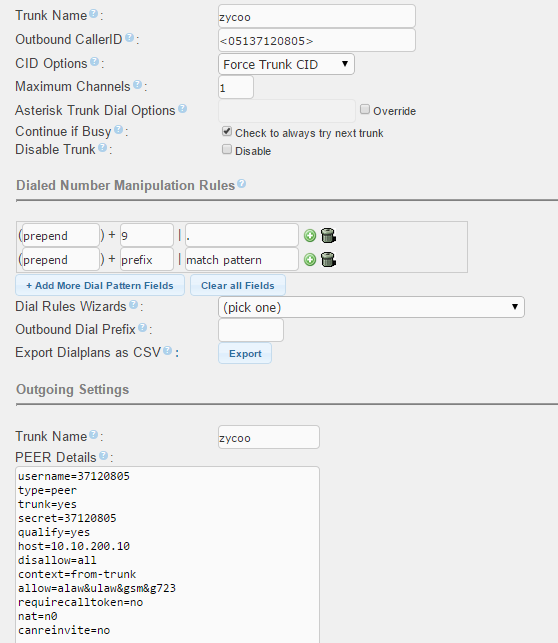Screen dimensions: 558x643
Task: Click Clear all Fields button
Action: [x=238, y=285]
